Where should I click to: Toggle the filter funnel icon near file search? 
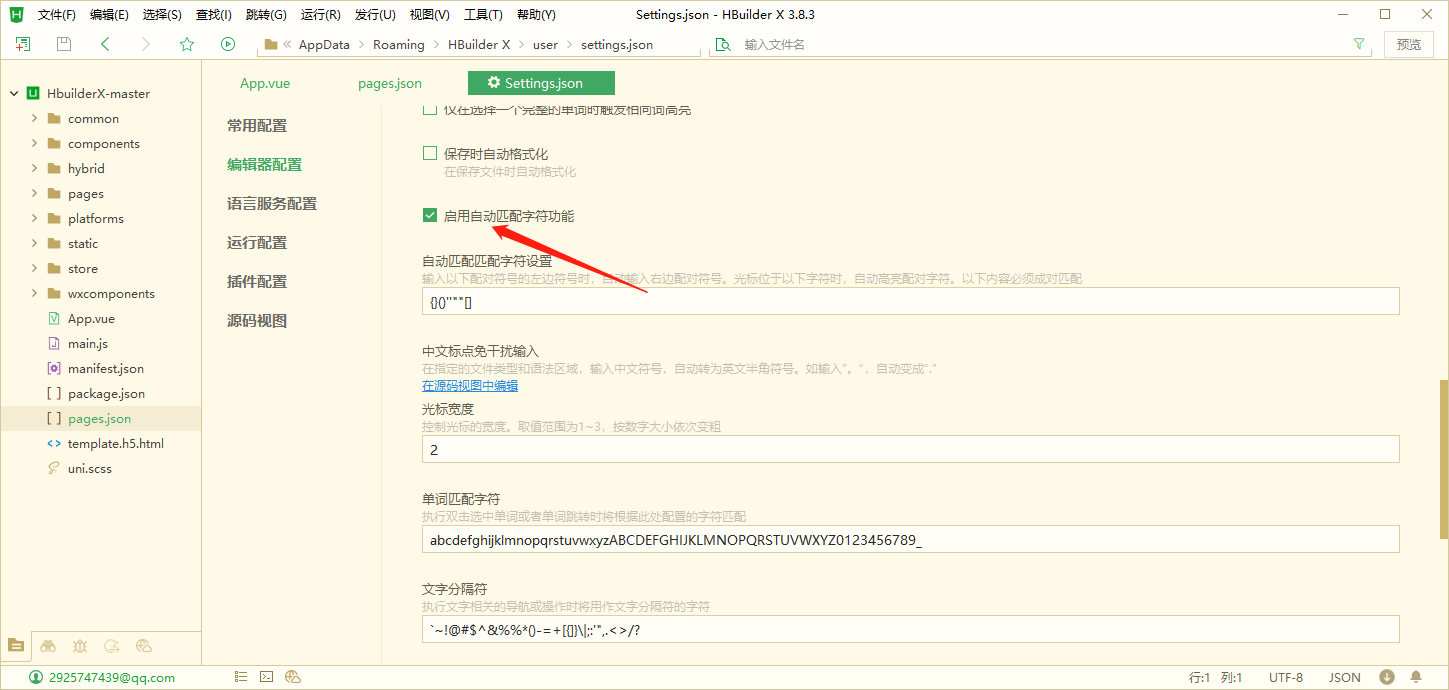click(1359, 44)
